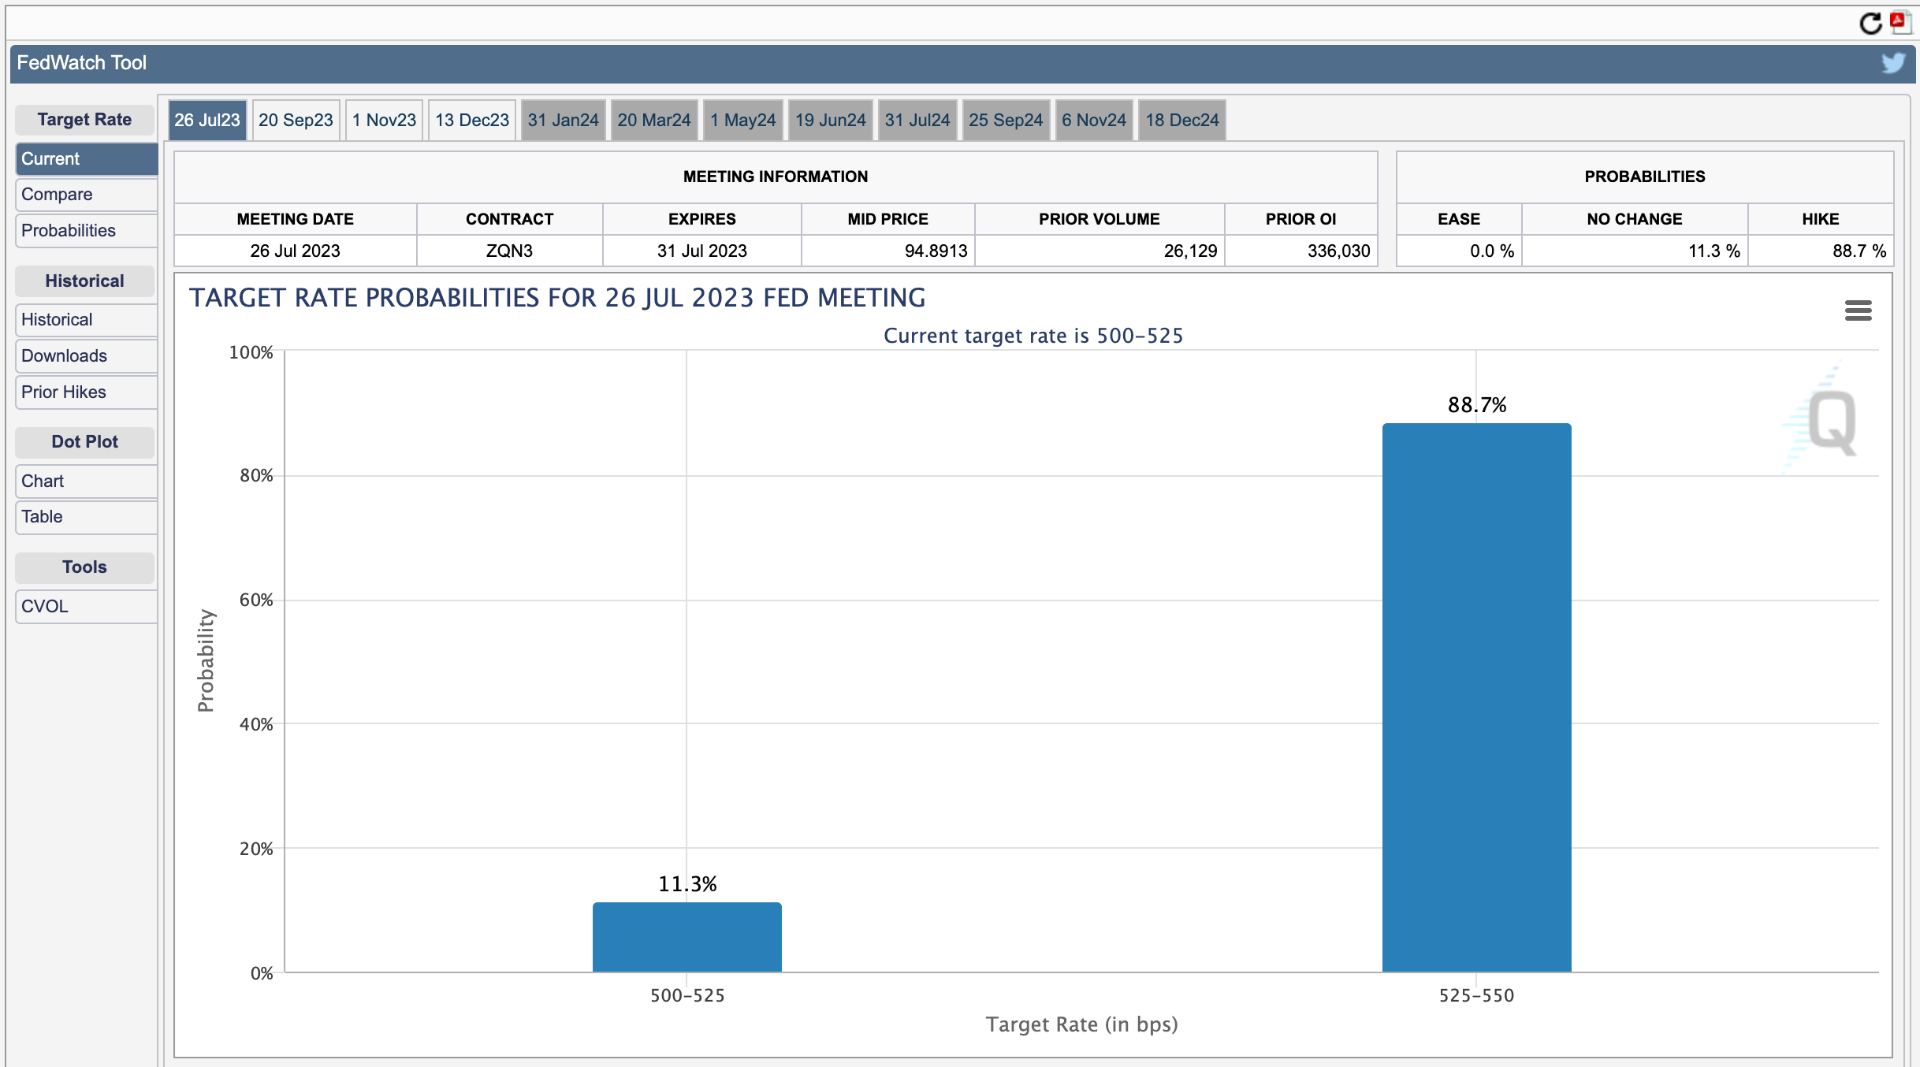Click the 26 Jul 2023 meeting date cell
Screen dimensions: 1920x1067
295,251
